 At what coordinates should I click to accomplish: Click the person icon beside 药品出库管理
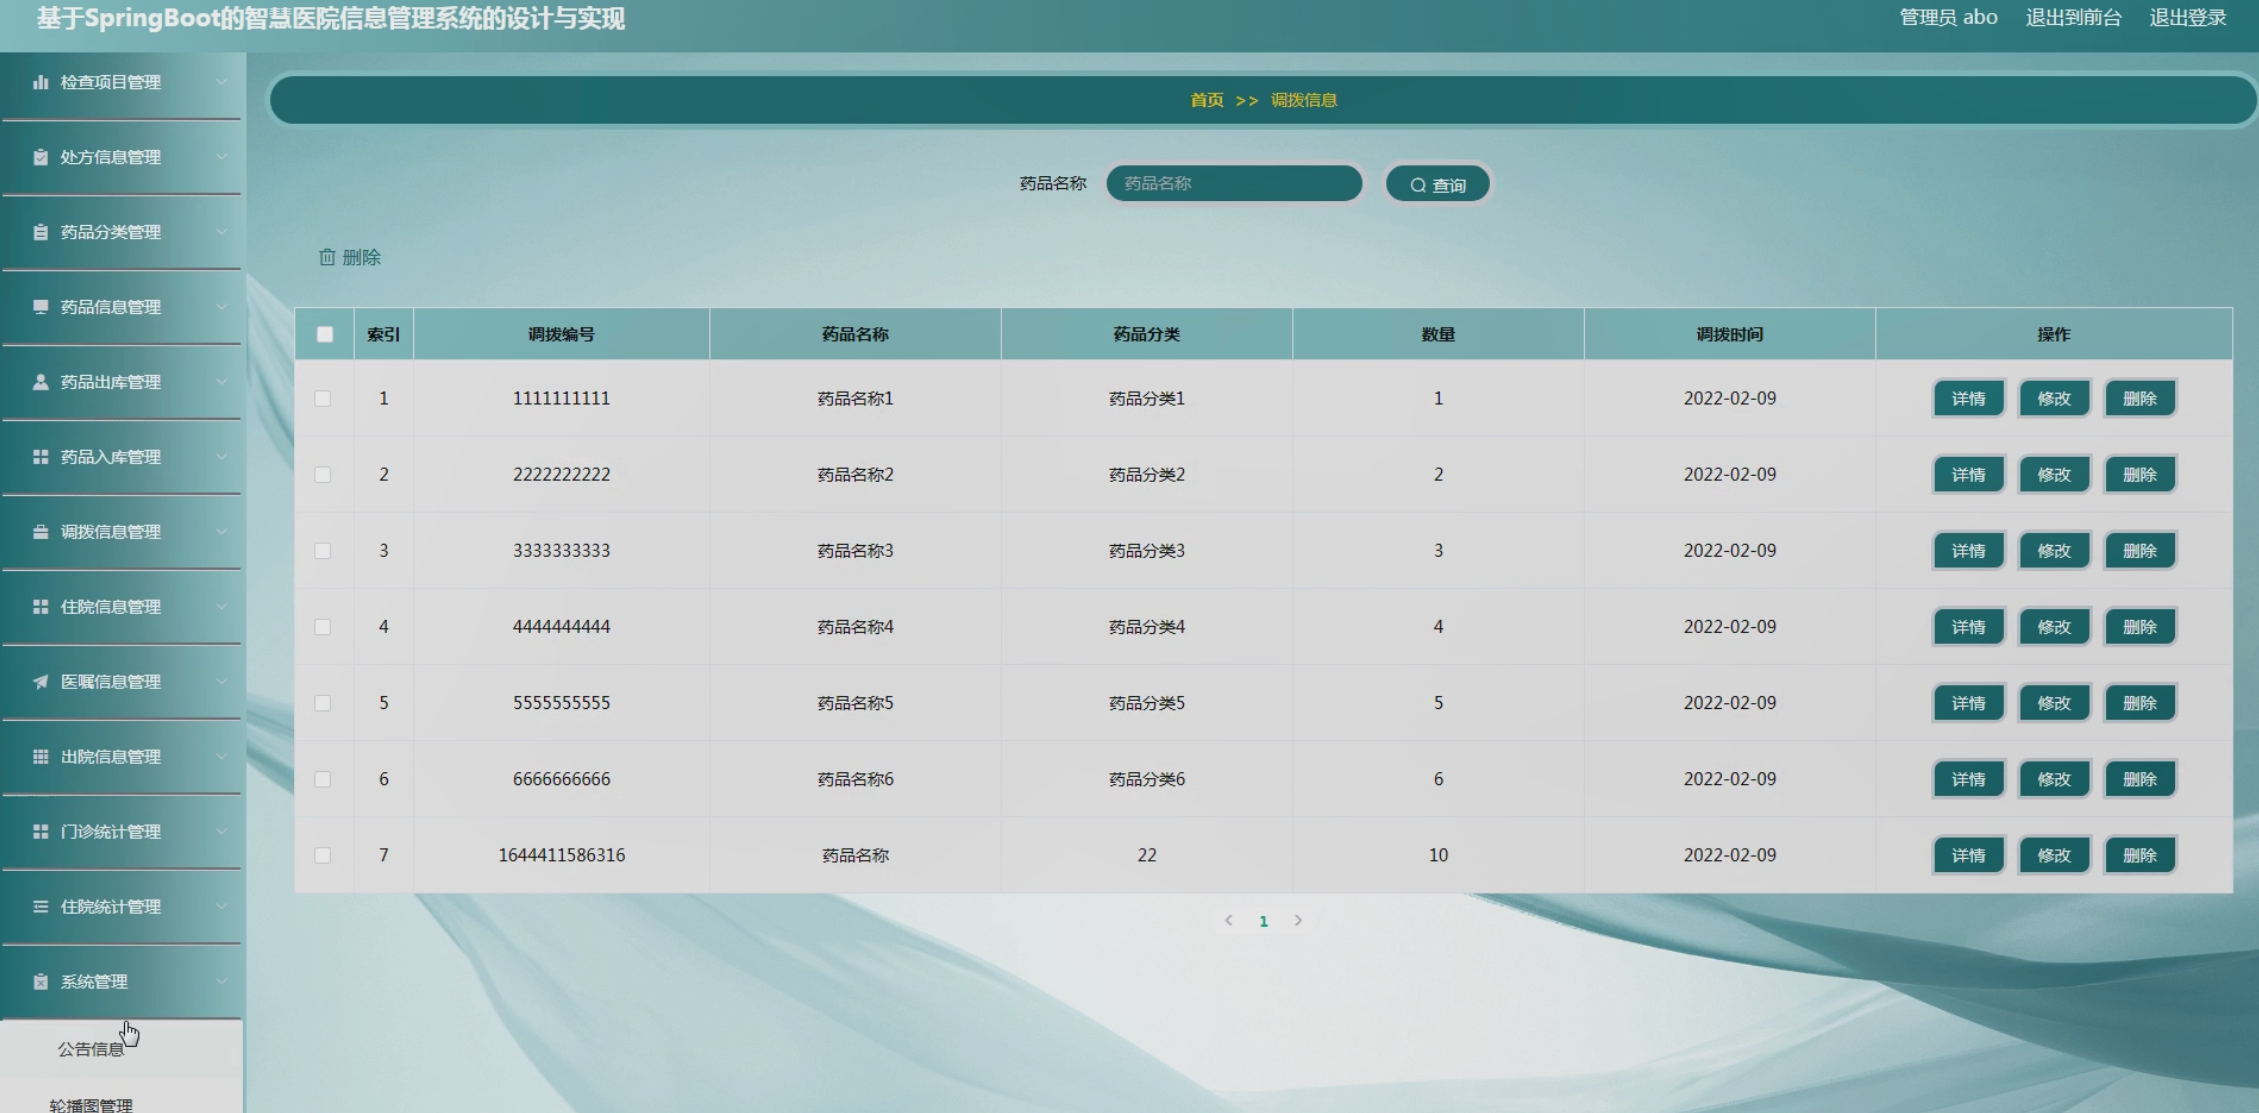(40, 382)
